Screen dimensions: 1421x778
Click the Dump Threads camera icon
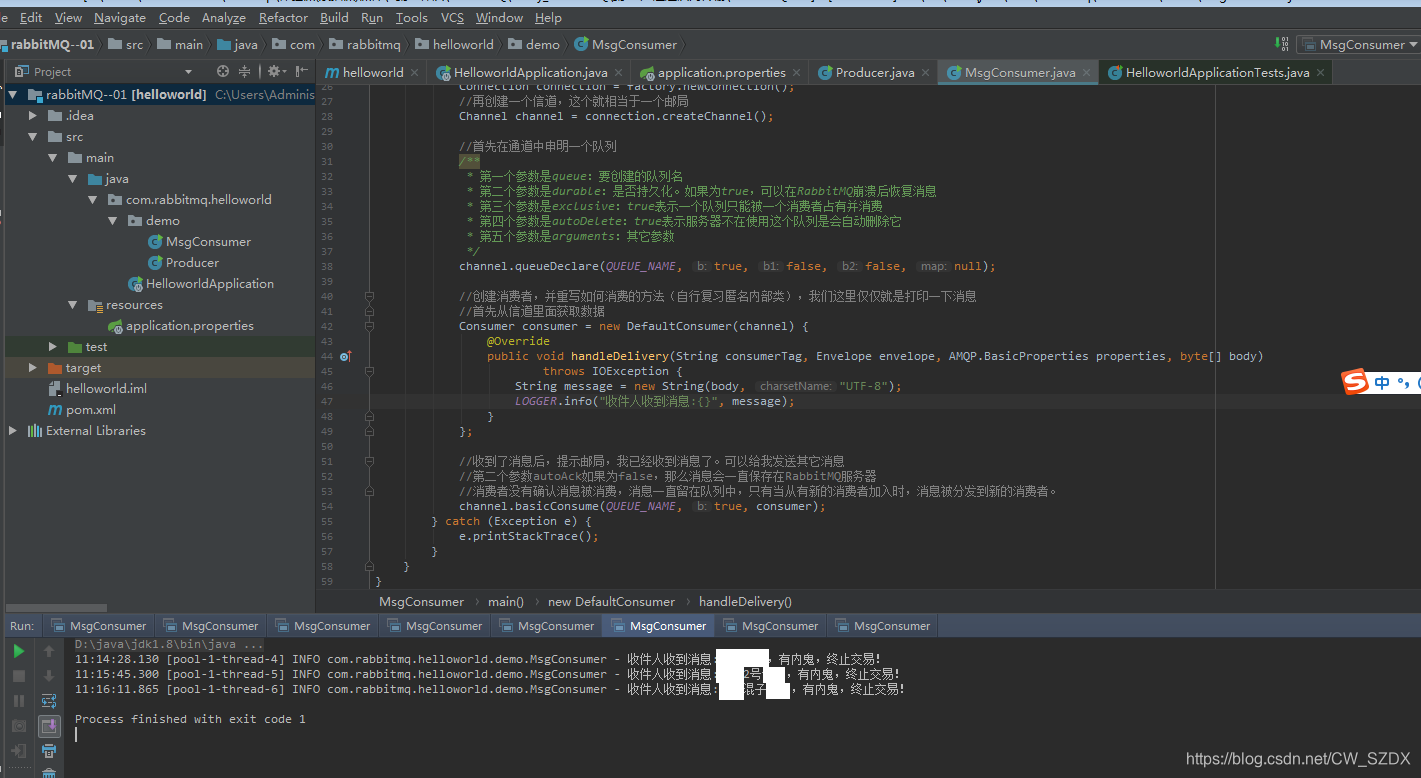click(19, 726)
